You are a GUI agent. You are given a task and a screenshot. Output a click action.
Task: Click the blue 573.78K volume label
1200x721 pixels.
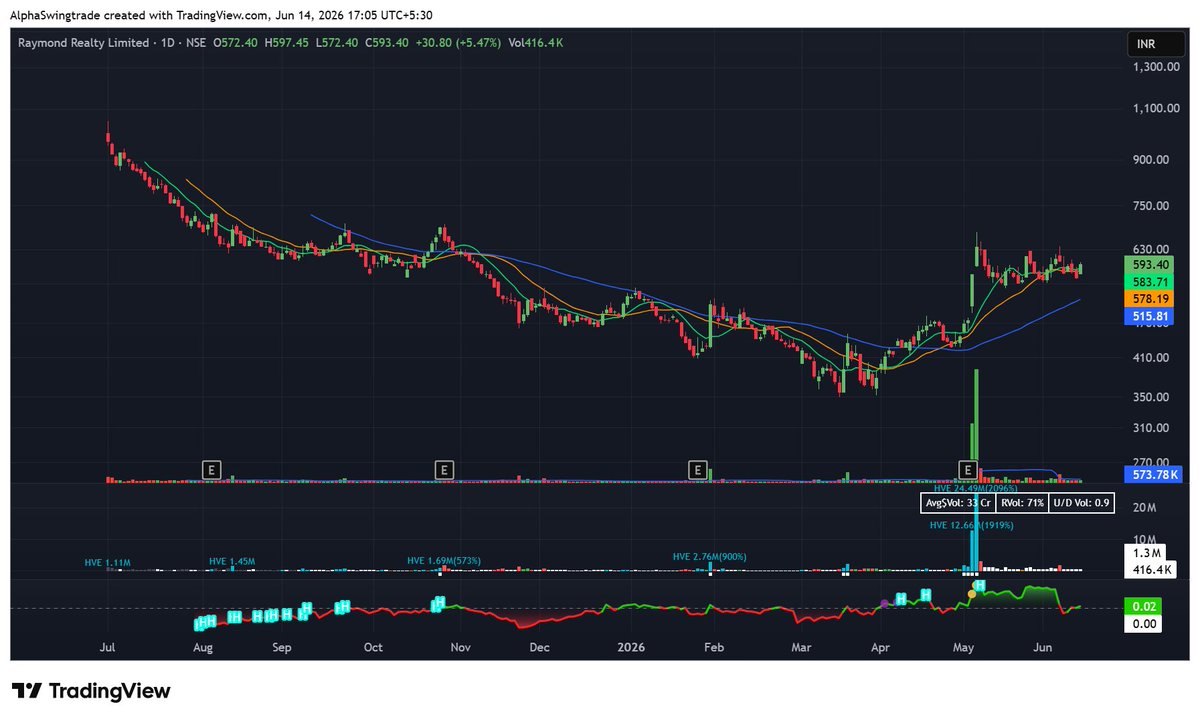[1153, 473]
